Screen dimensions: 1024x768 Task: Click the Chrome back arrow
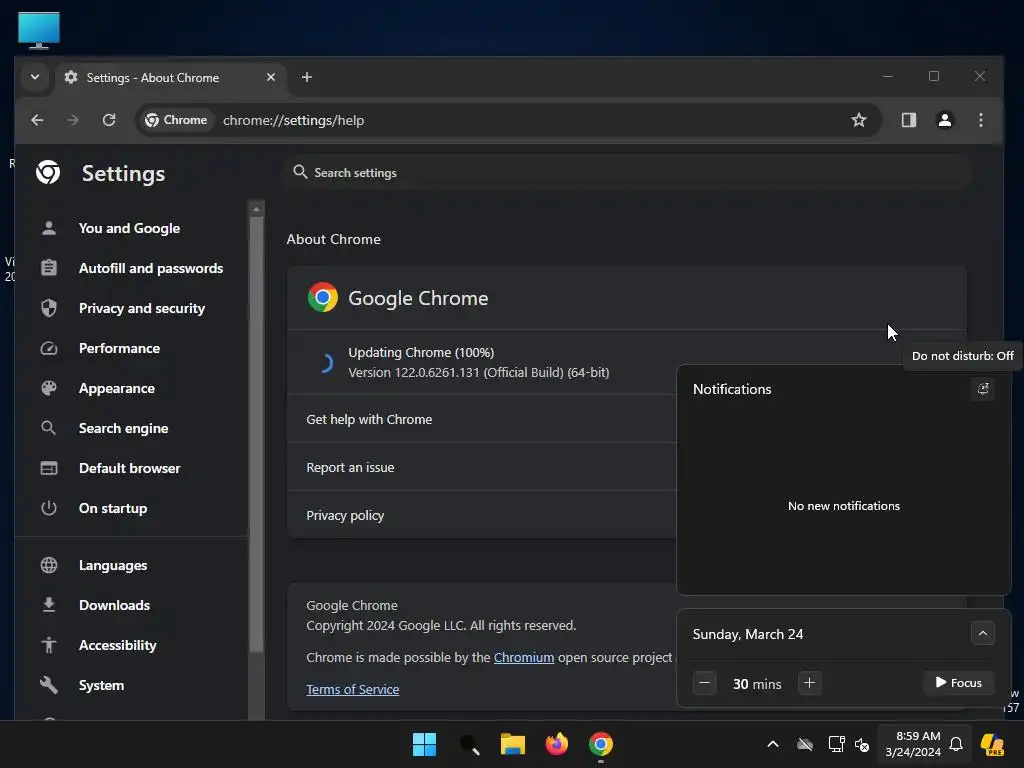[37, 120]
